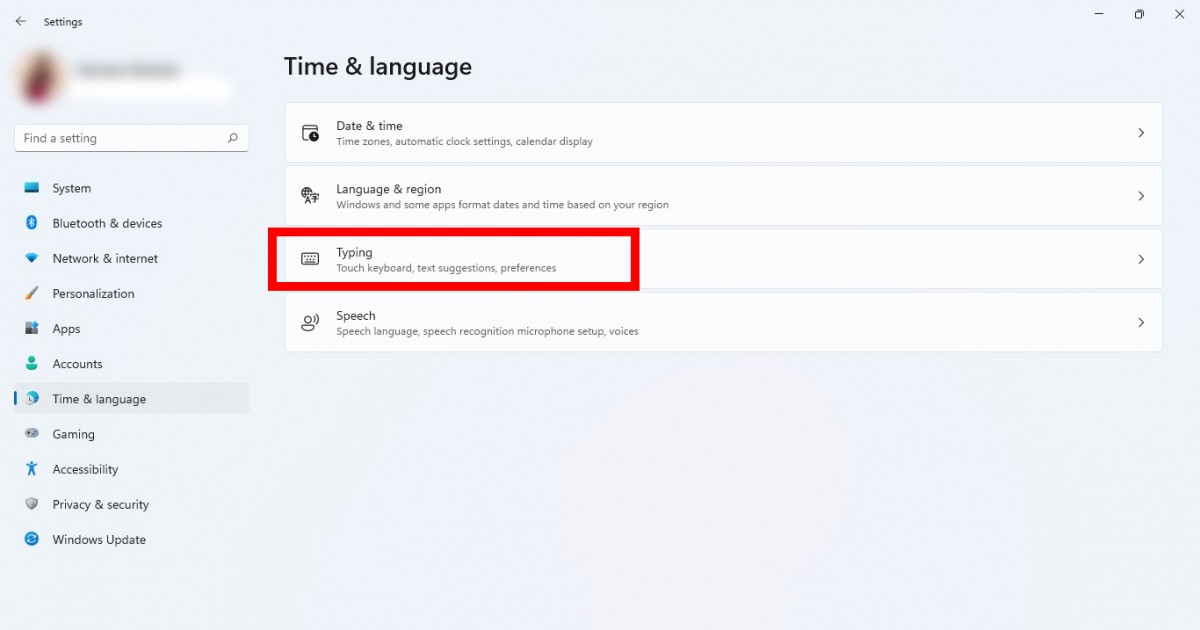The height and width of the screenshot is (630, 1200).
Task: Click the keyboard icon on the Typing row
Action: click(310, 259)
